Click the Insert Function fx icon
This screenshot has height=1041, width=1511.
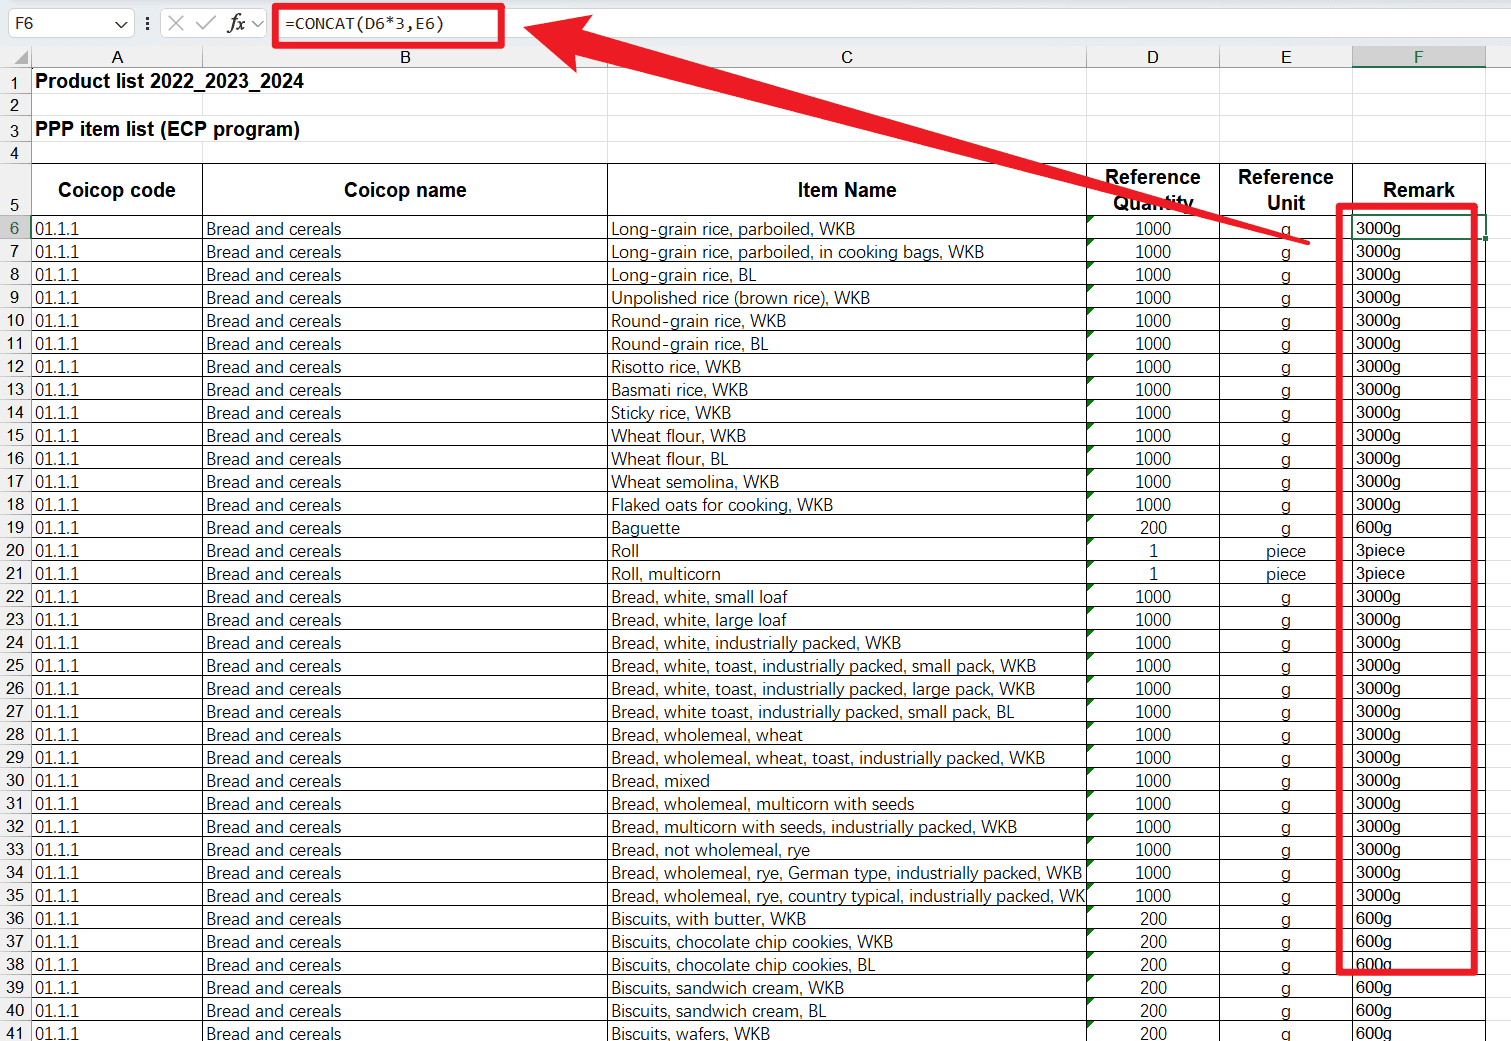pyautogui.click(x=236, y=23)
